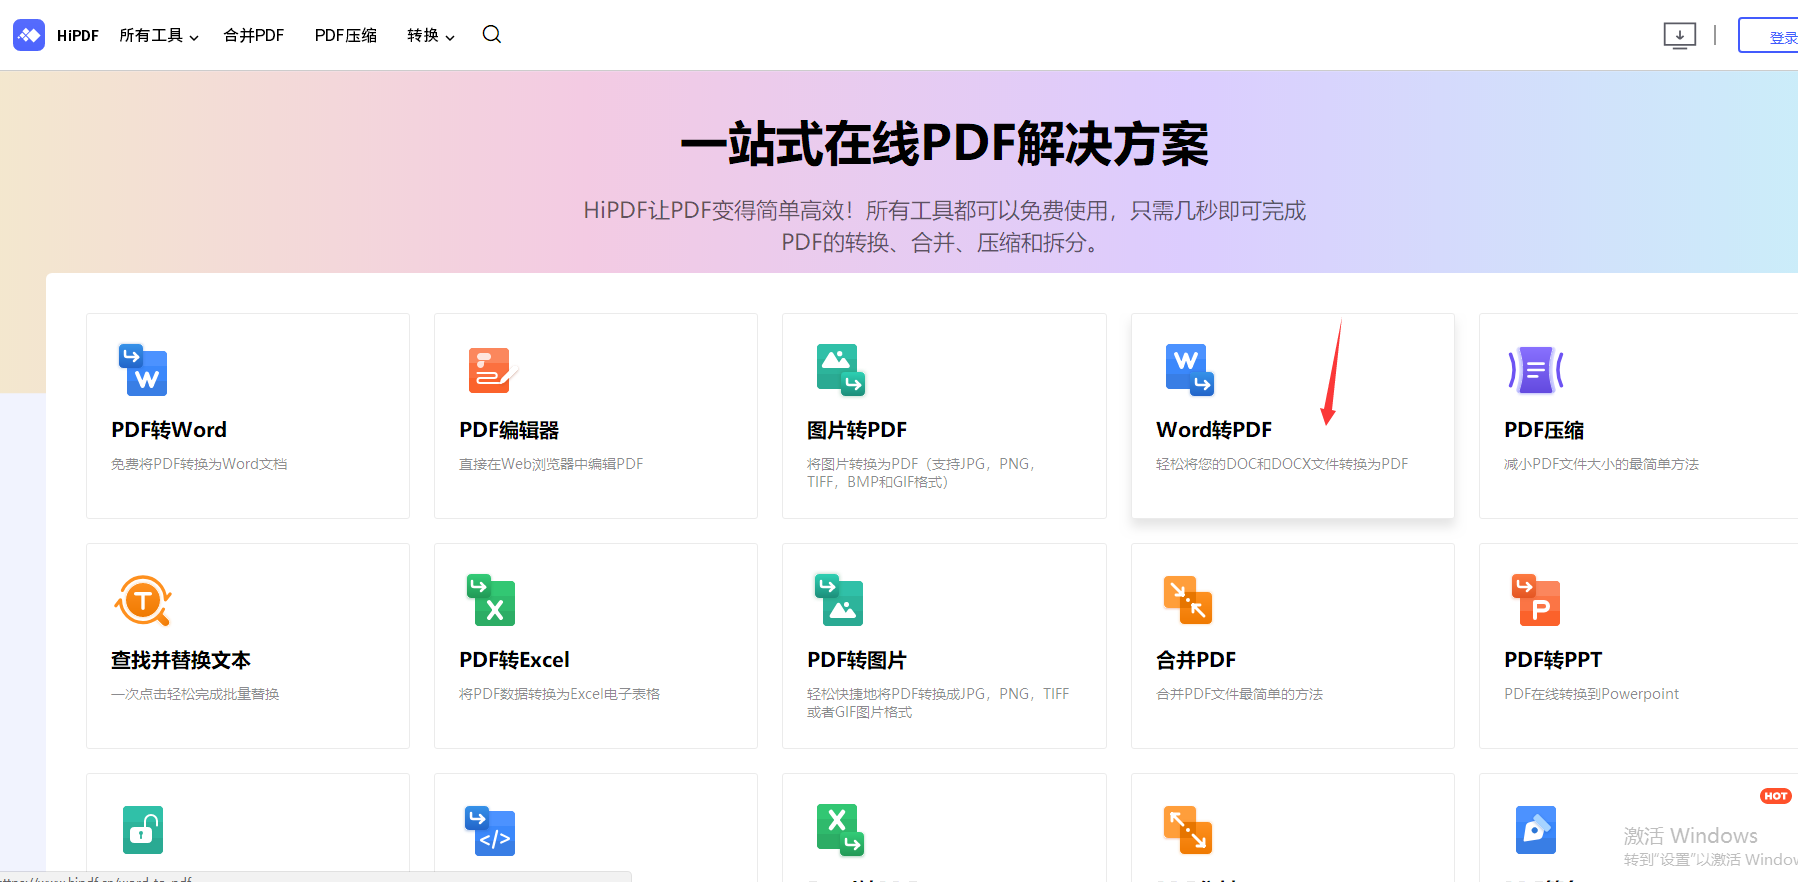This screenshot has width=1798, height=882.
Task: Click the HiPDF logo icon
Action: (x=29, y=35)
